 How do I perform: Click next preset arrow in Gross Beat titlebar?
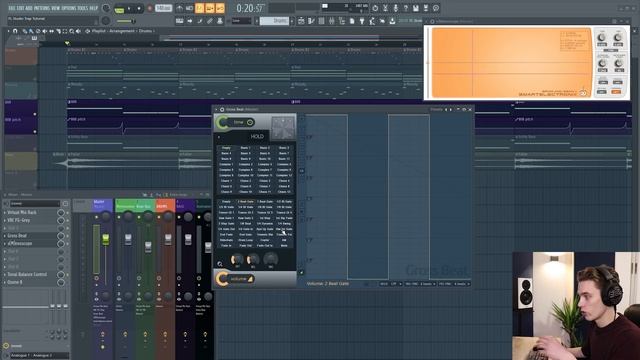point(451,109)
